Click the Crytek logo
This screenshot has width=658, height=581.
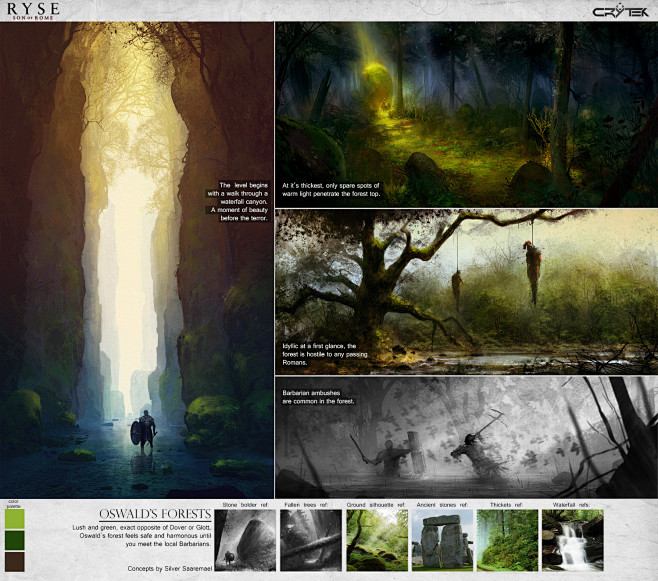pos(620,12)
